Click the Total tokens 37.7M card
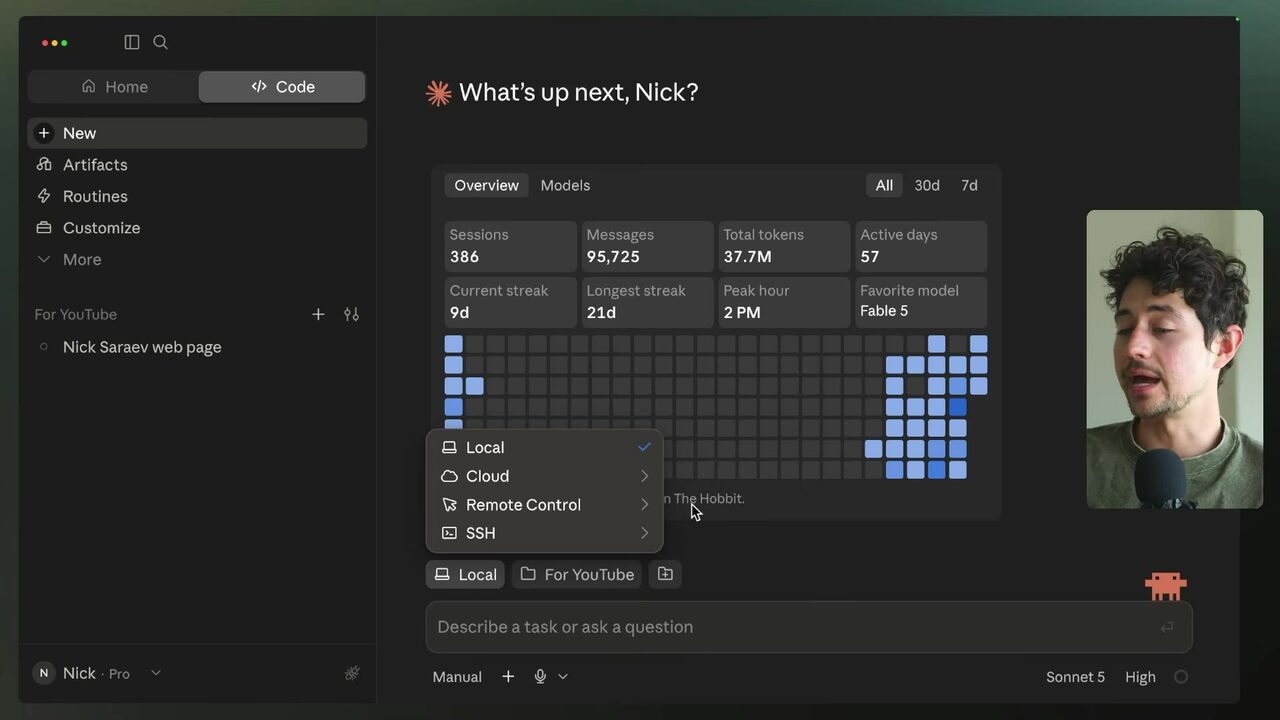 coord(784,246)
